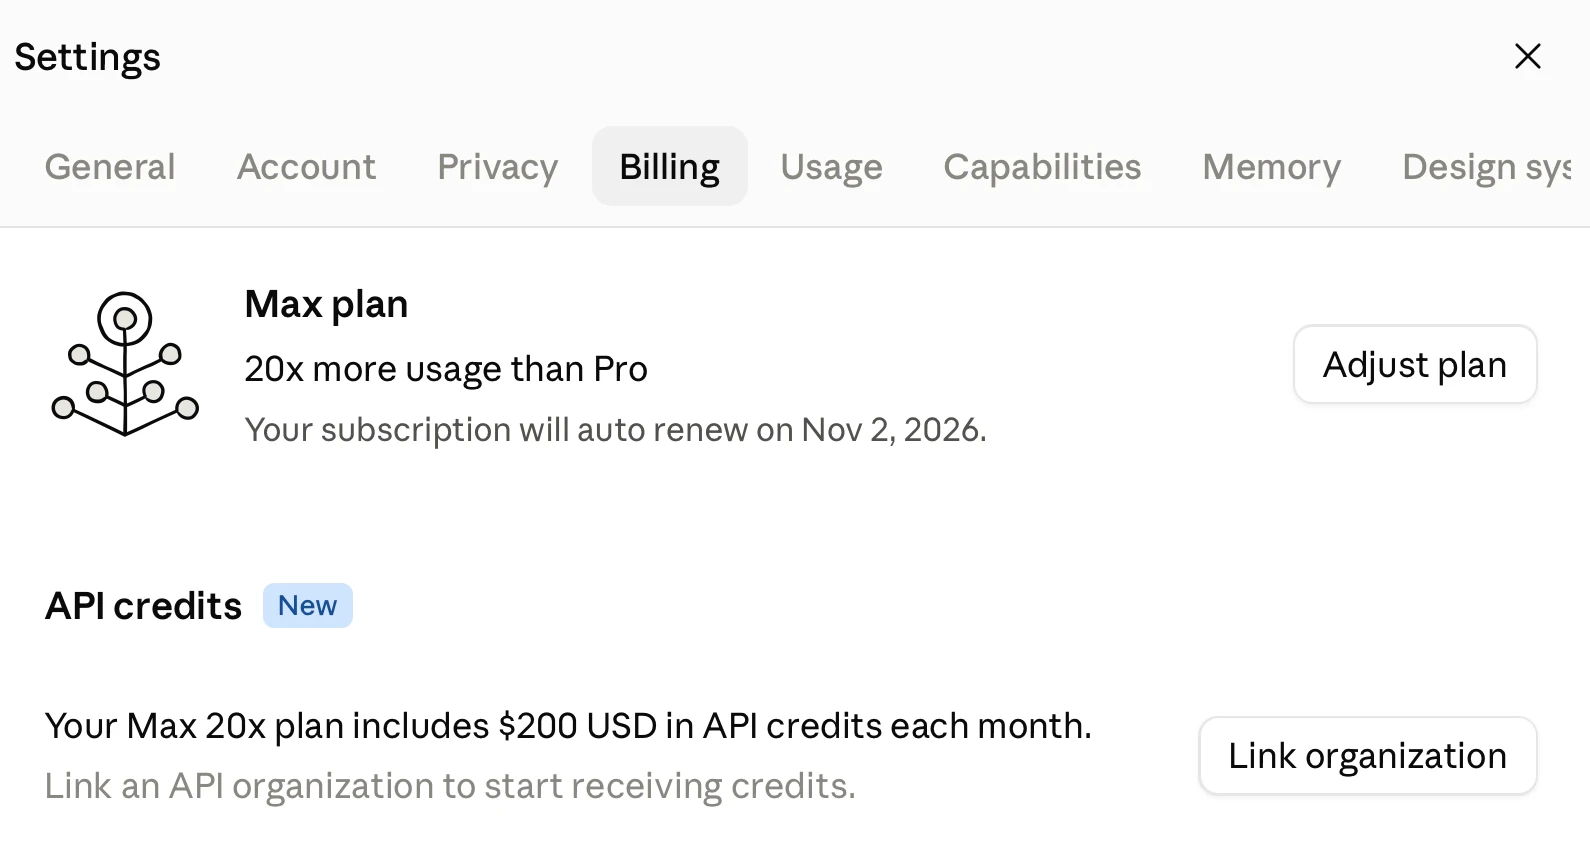Click the Settings title
This screenshot has height=856, width=1590.
click(87, 57)
